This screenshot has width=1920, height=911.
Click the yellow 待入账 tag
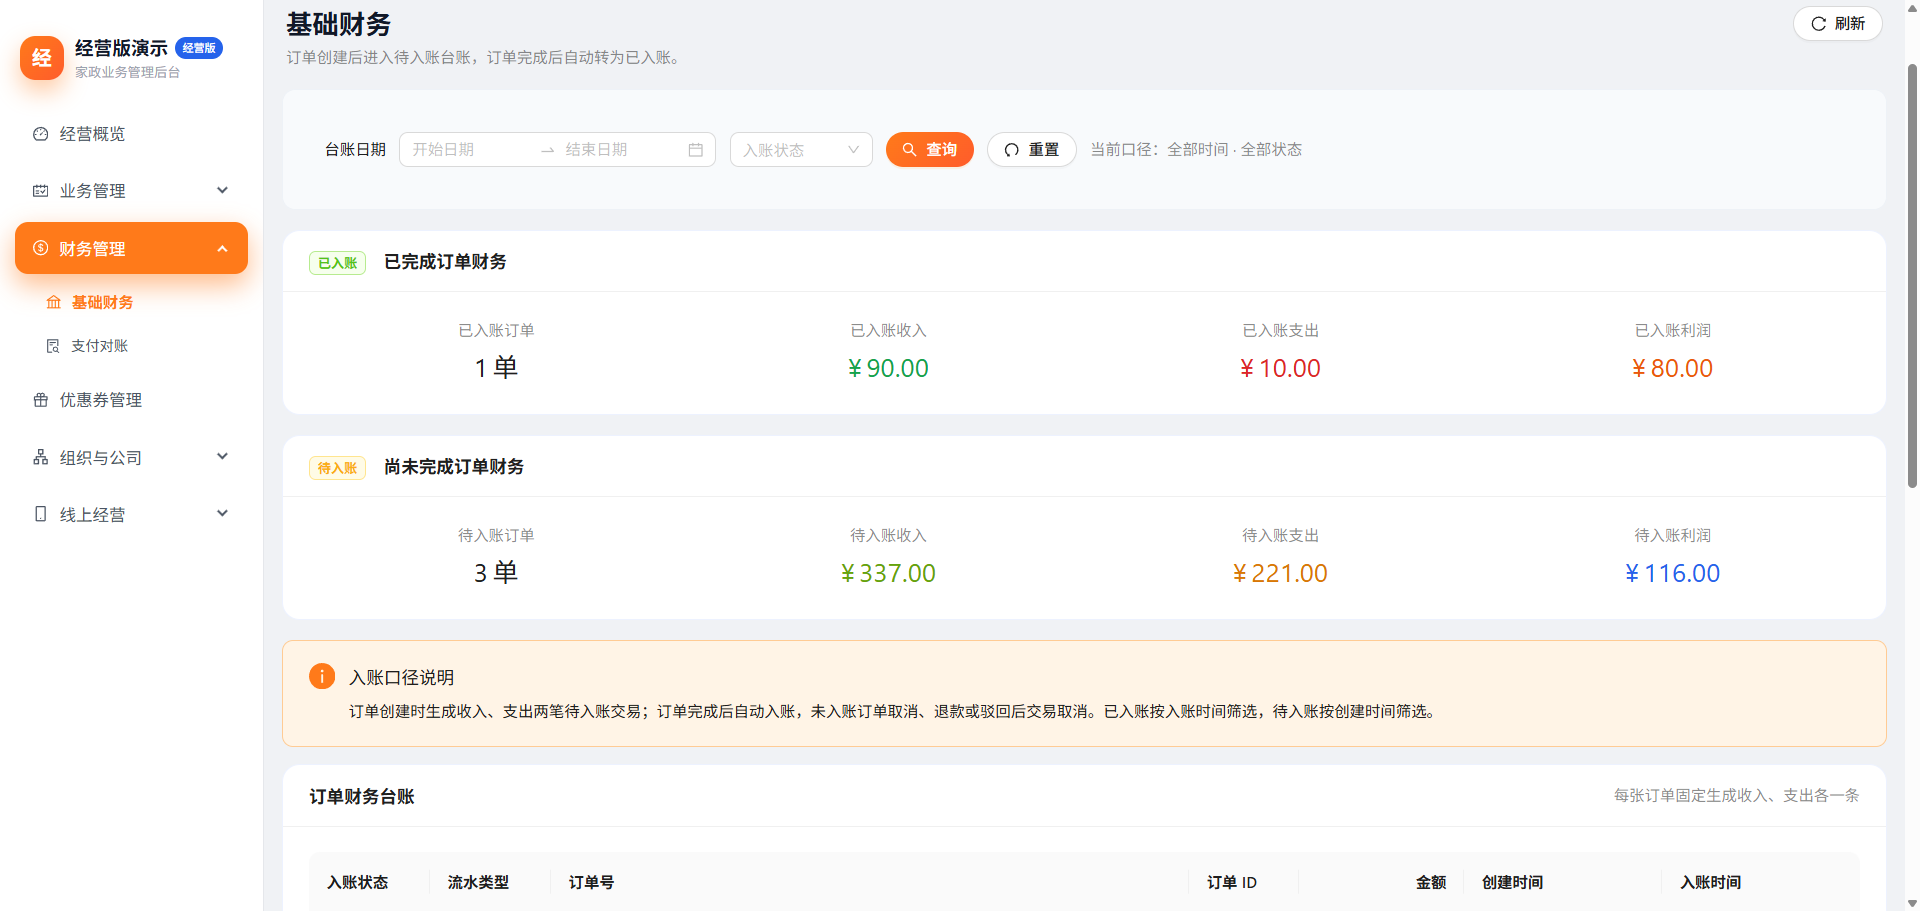(338, 468)
